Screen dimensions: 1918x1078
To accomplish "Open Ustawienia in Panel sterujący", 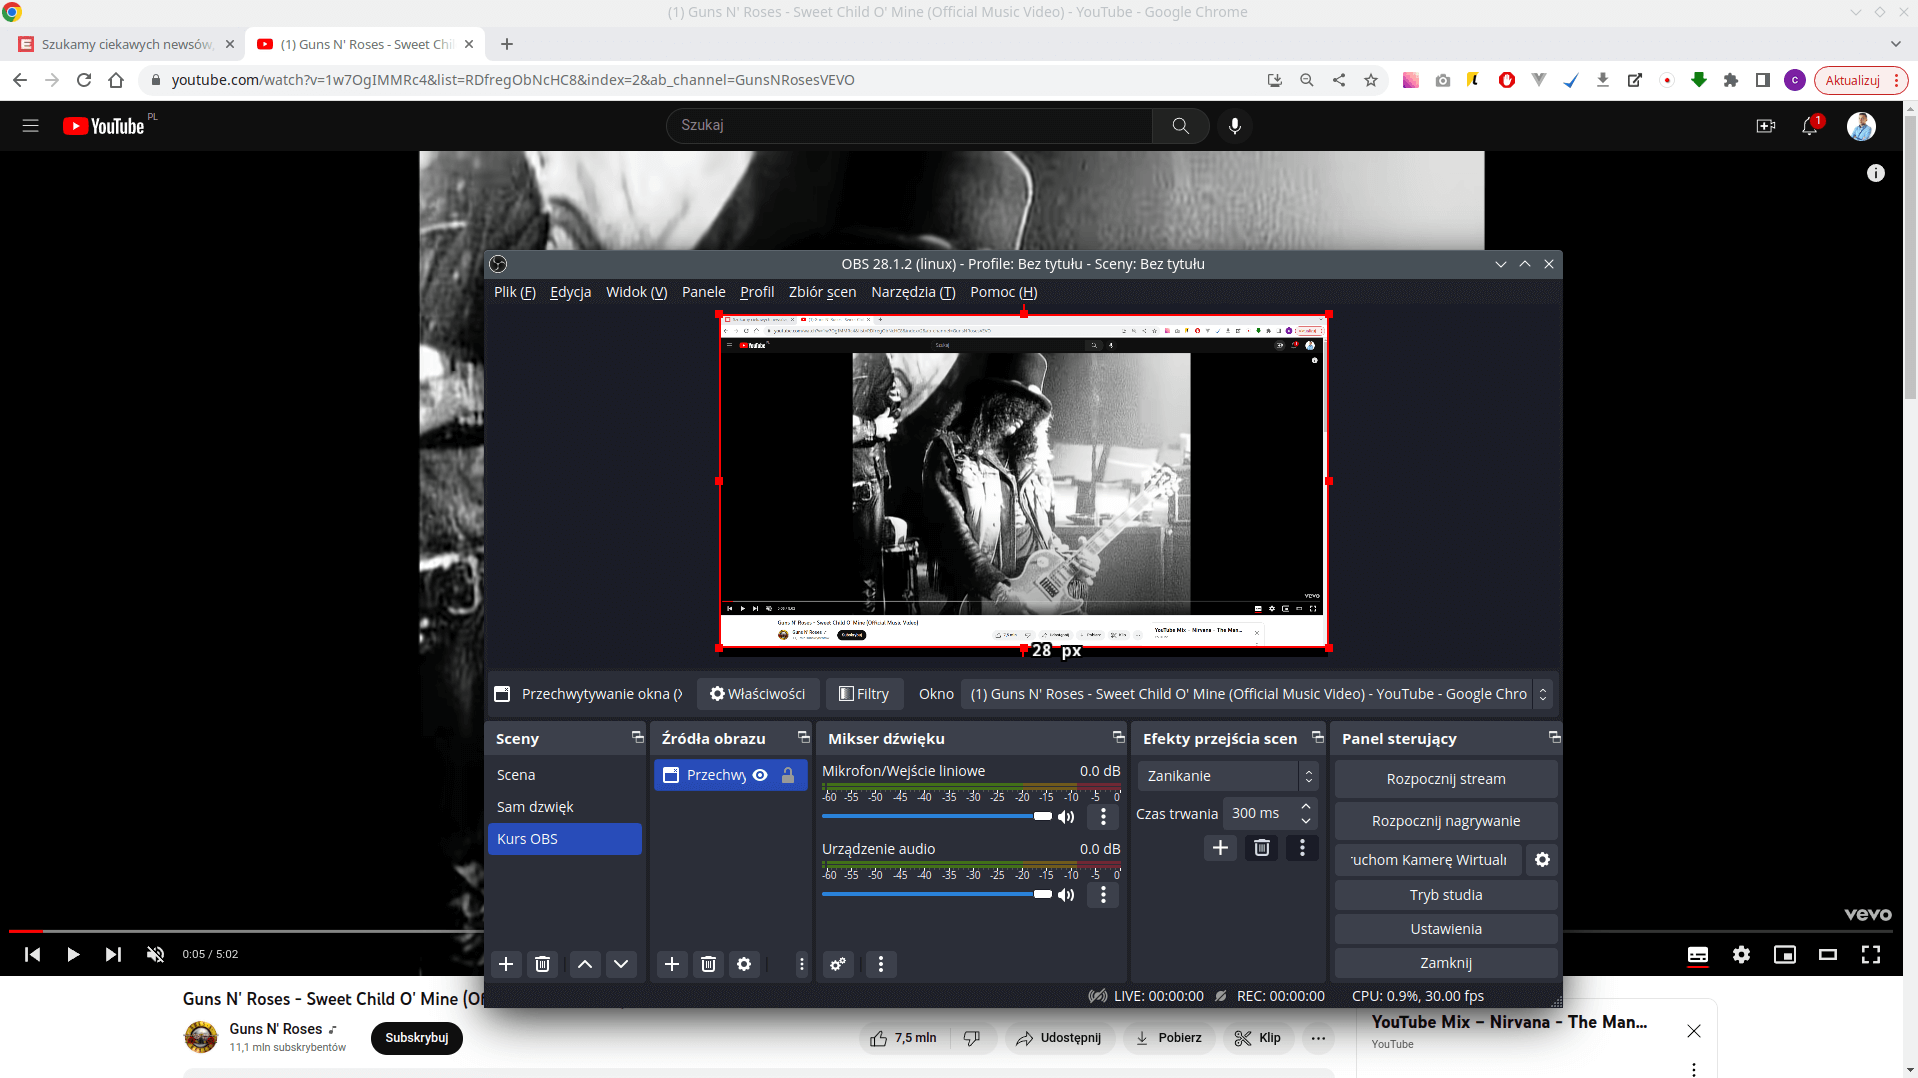I will 1446,929.
